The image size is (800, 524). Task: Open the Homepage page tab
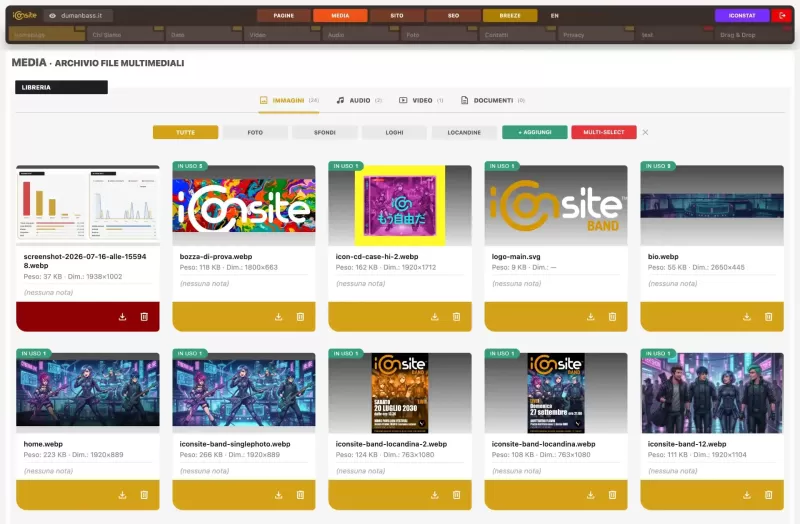(47, 34)
